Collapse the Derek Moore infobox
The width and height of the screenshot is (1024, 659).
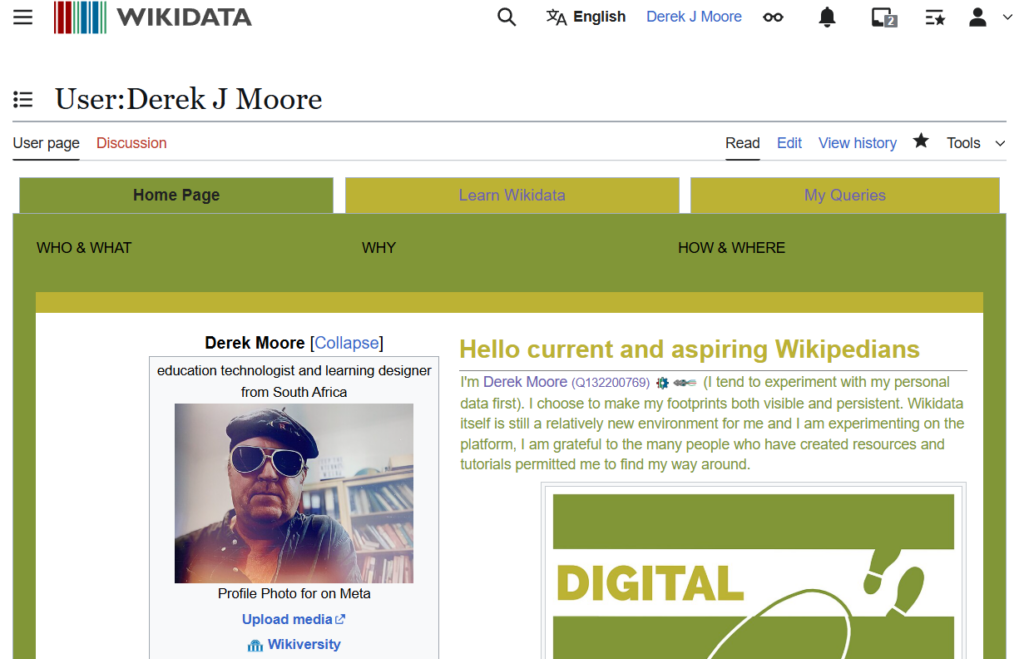pos(347,343)
